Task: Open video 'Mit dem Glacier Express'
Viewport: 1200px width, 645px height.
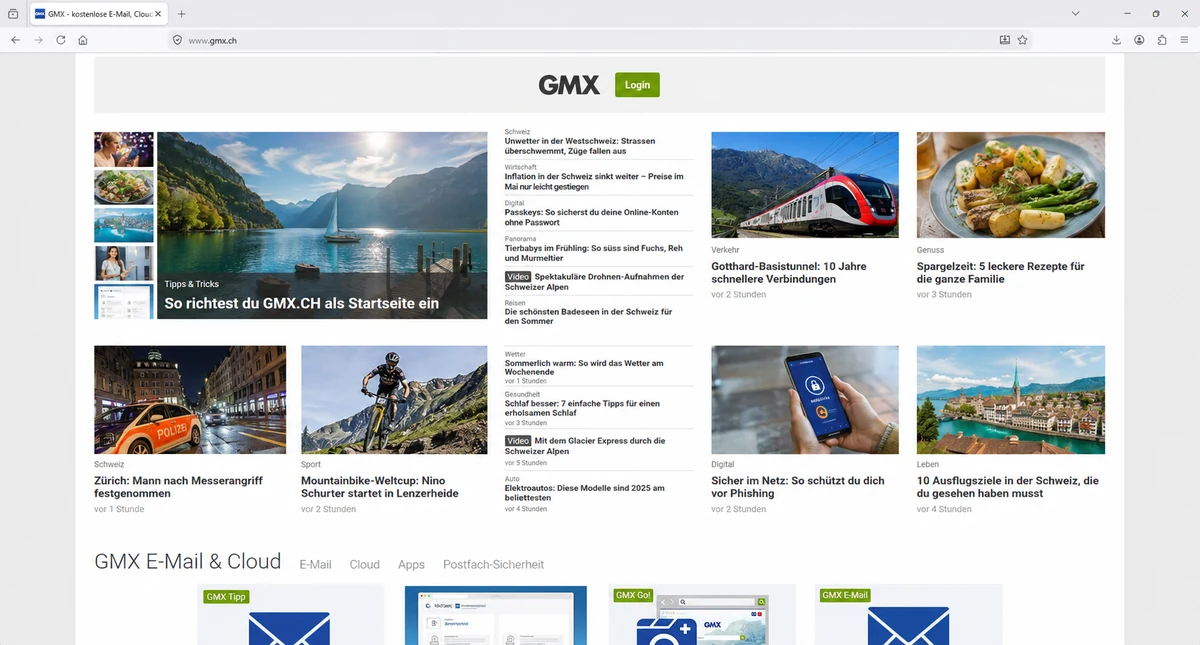Action: pyautogui.click(x=585, y=446)
